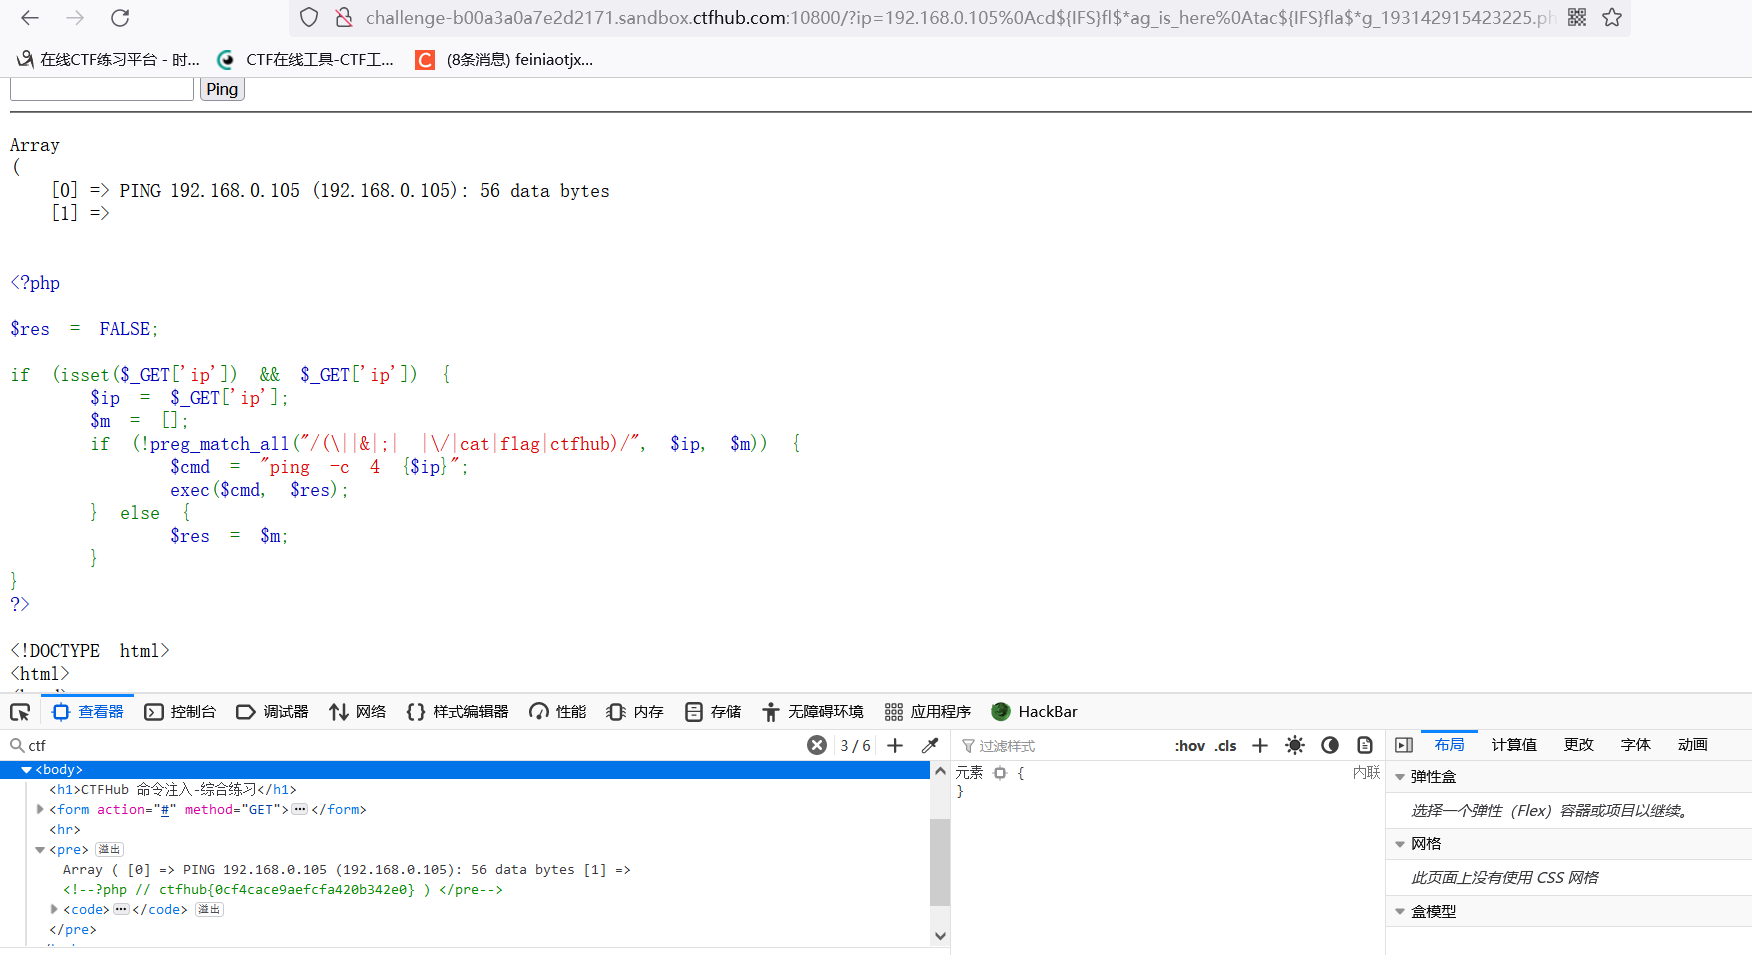Expand the form element node
The height and width of the screenshot is (955, 1752).
pos(40,810)
